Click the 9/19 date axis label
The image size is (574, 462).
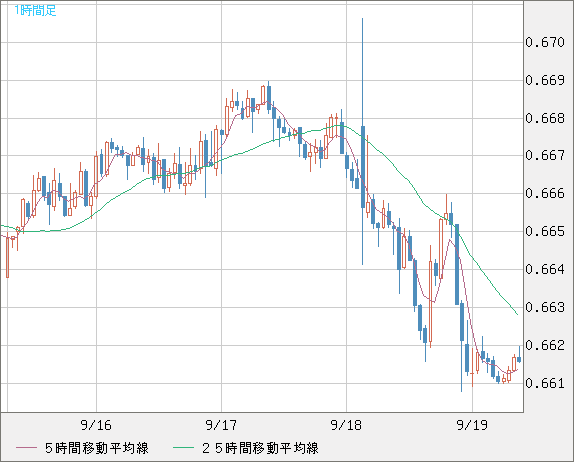[472, 425]
